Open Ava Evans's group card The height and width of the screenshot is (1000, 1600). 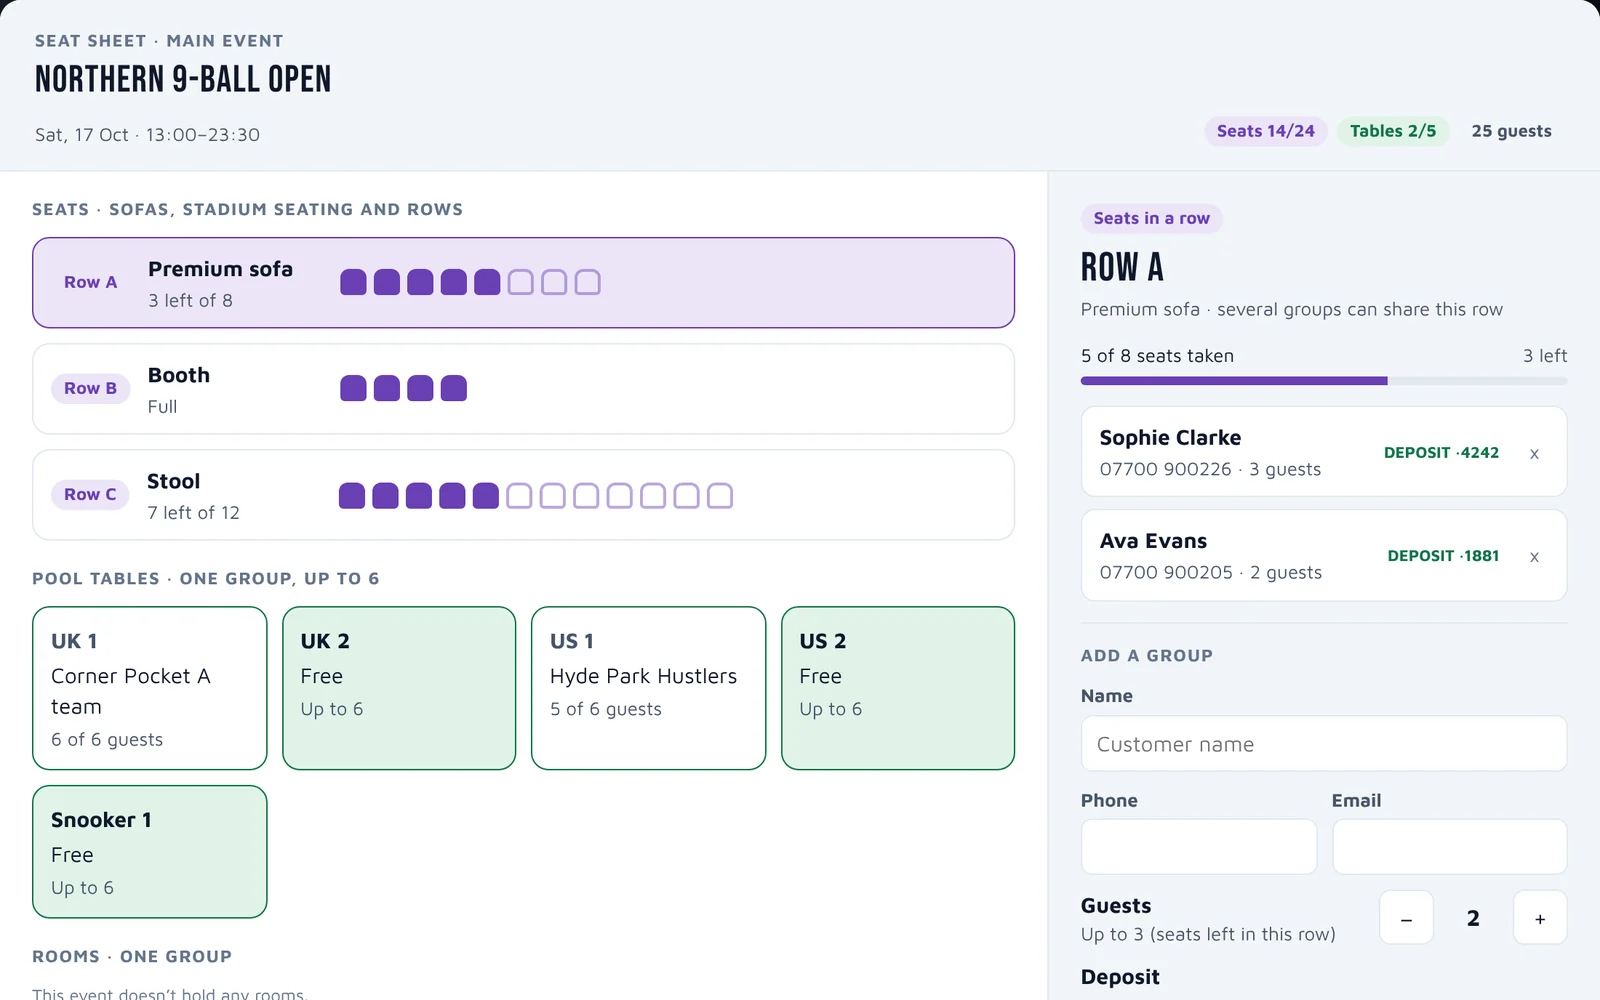click(1324, 555)
